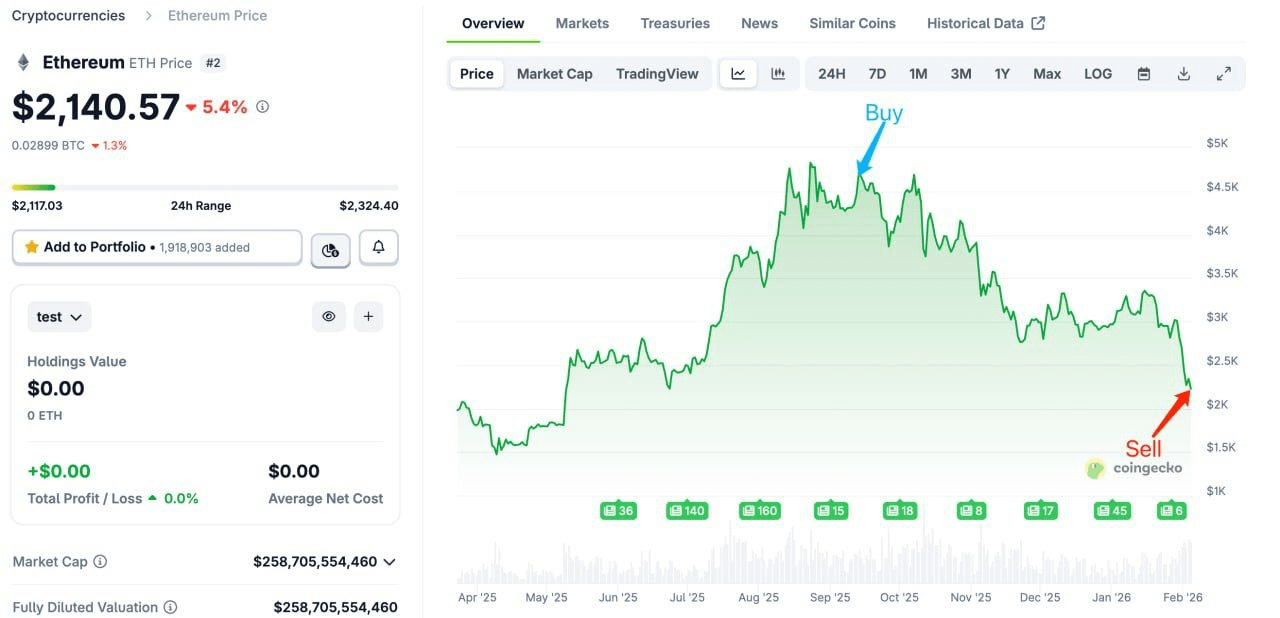Click the info icon beside the price

pos(263,106)
